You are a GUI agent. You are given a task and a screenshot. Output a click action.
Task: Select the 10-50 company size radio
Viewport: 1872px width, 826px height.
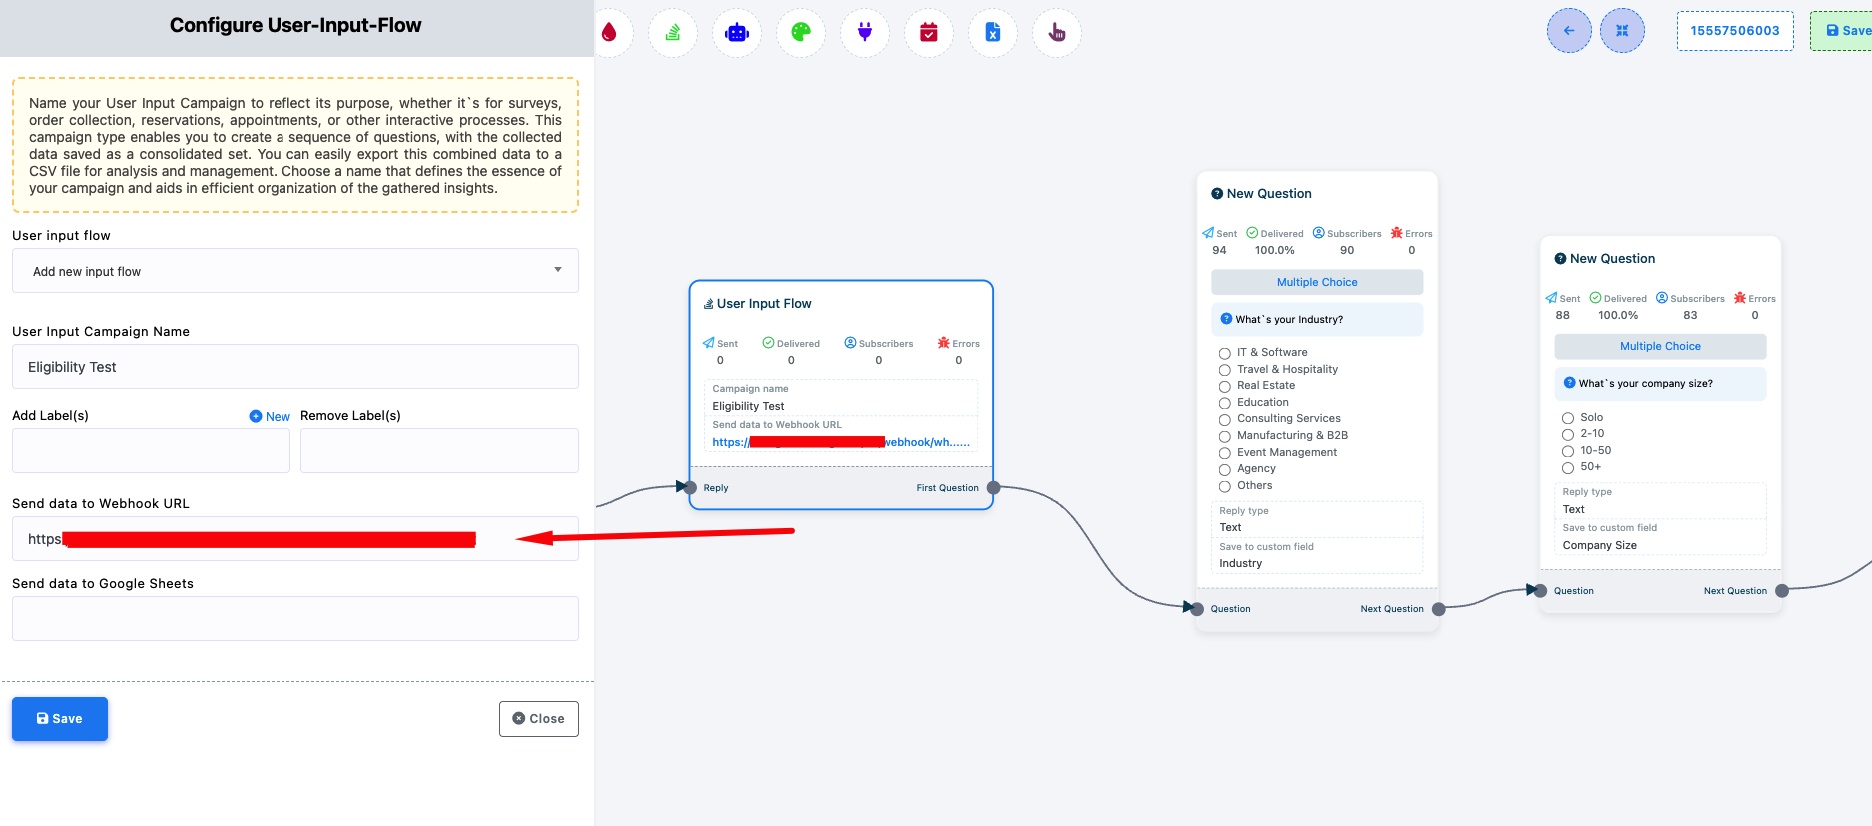click(1567, 451)
